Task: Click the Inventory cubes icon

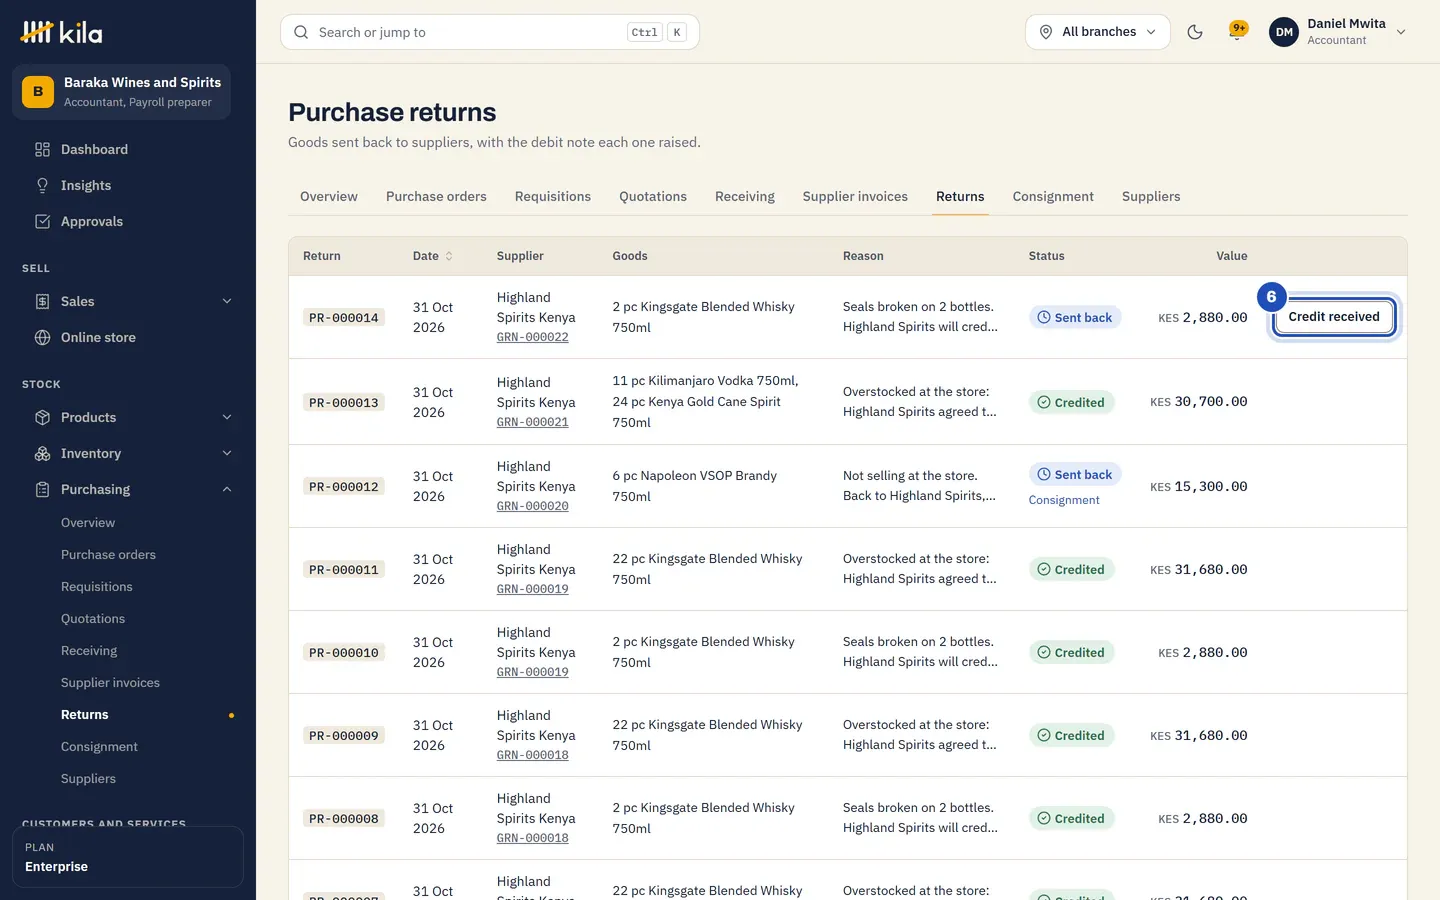Action: click(x=42, y=454)
